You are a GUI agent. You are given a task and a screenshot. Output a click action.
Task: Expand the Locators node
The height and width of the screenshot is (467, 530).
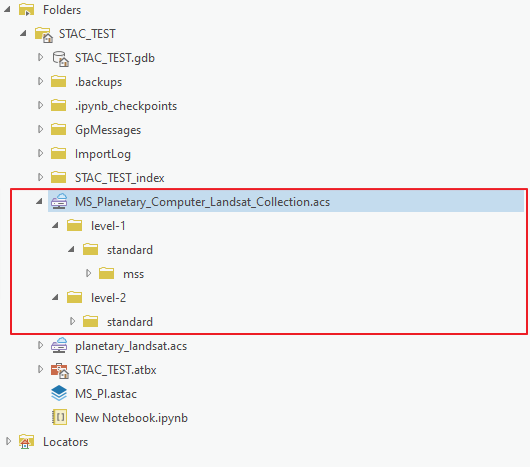coord(8,441)
